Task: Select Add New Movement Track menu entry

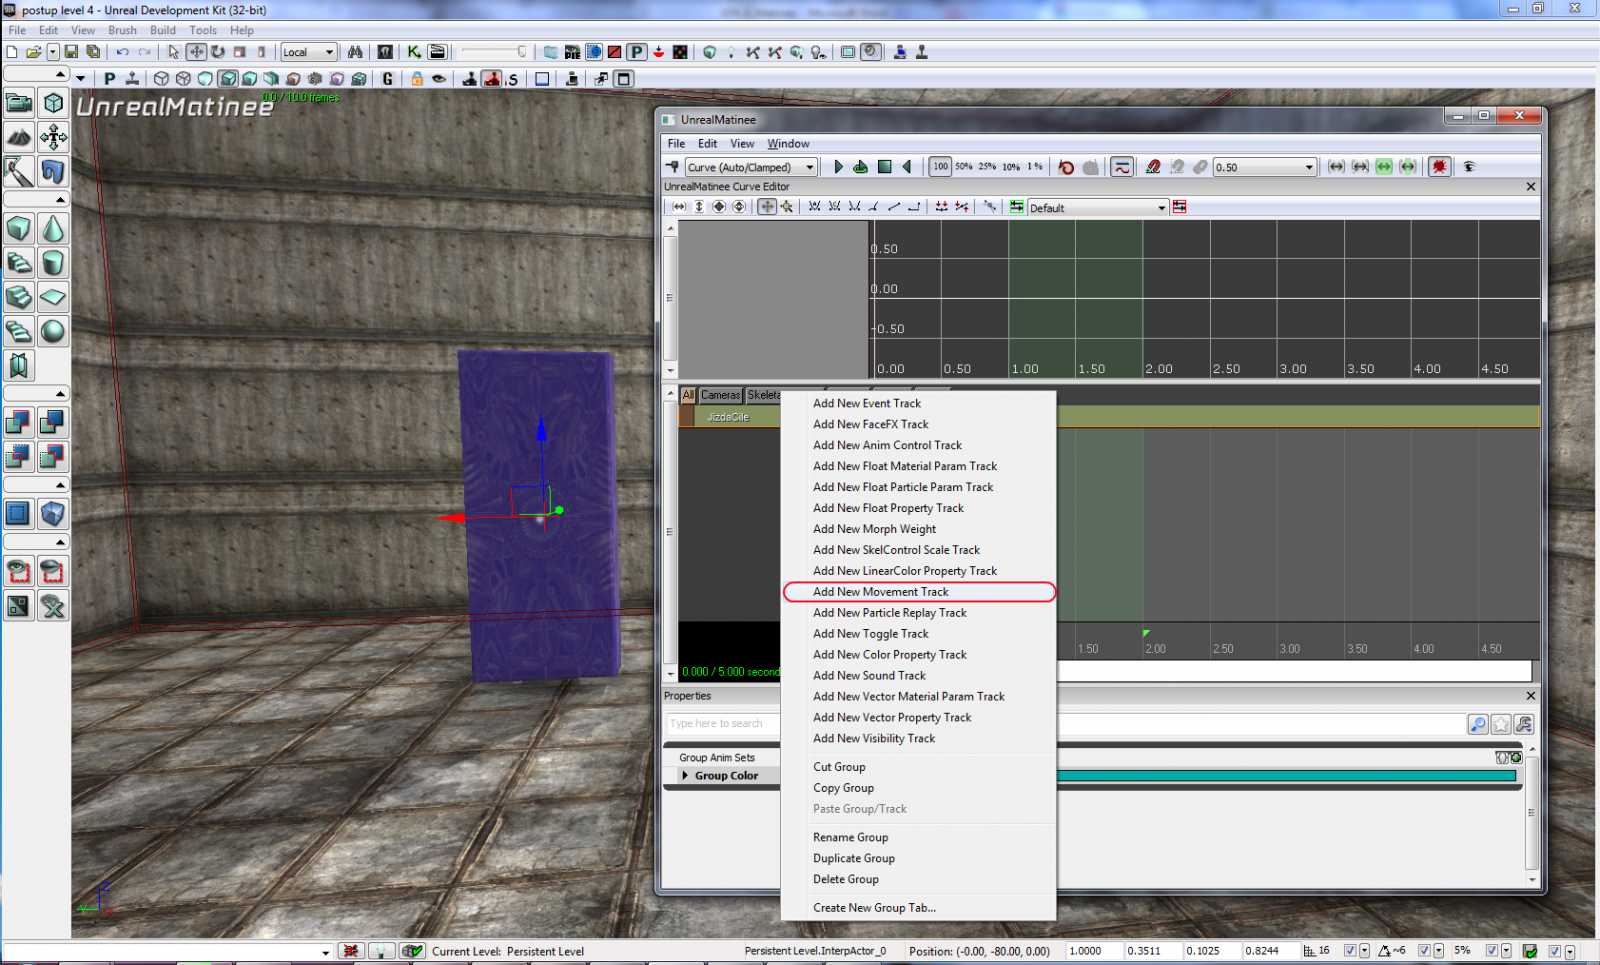Action: 918,592
